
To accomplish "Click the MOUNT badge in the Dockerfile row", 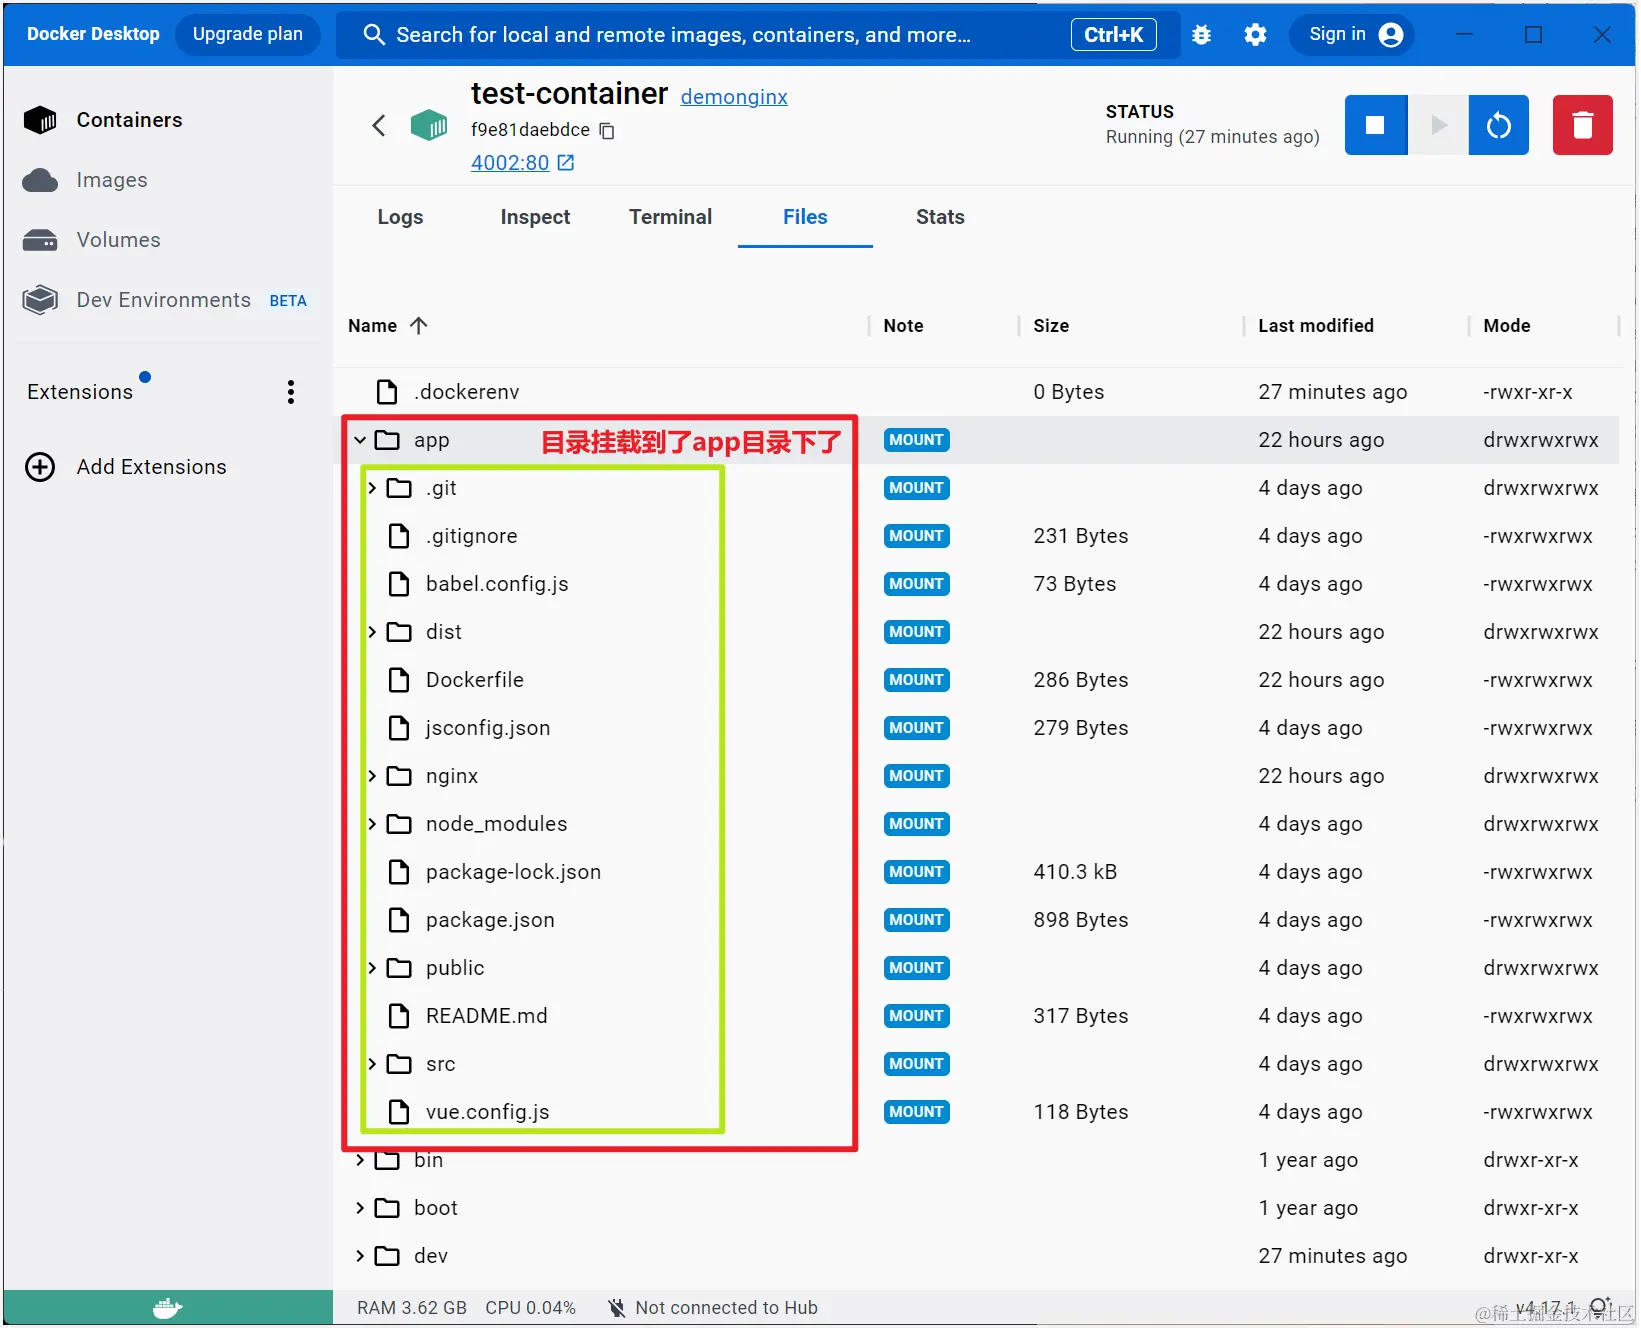I will click(x=916, y=680).
